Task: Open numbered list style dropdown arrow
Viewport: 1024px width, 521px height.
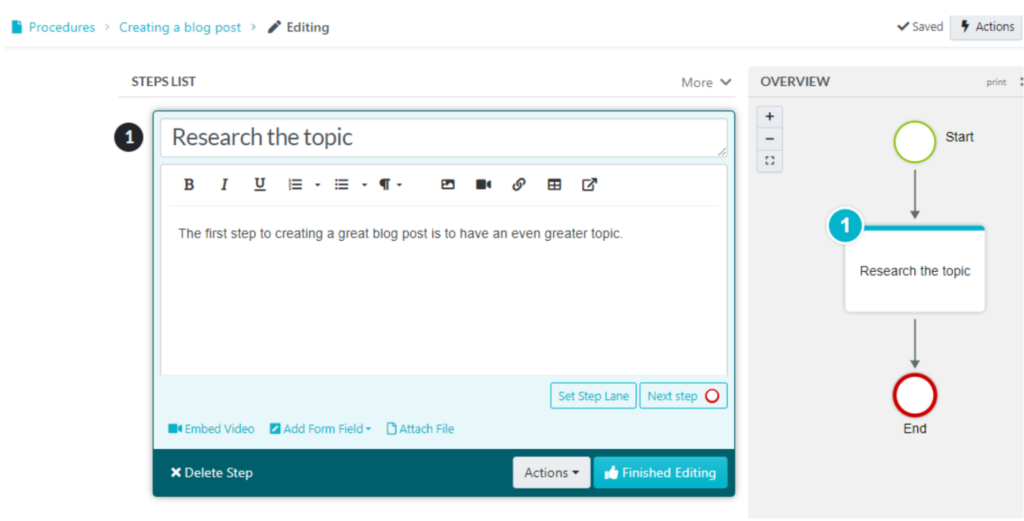Action: (x=317, y=185)
